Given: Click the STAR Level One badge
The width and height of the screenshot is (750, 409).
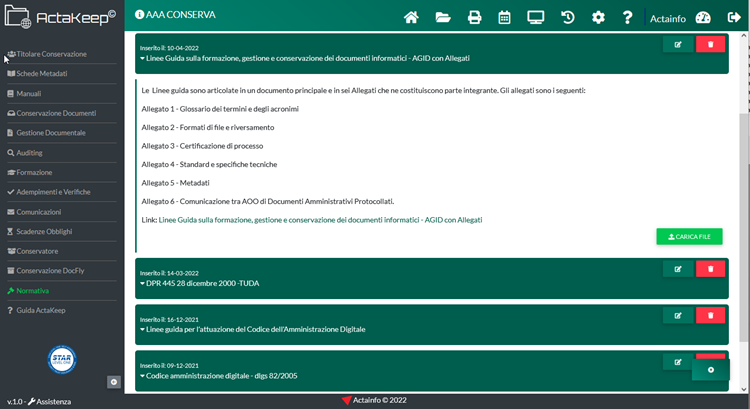Looking at the screenshot, I should [x=62, y=359].
